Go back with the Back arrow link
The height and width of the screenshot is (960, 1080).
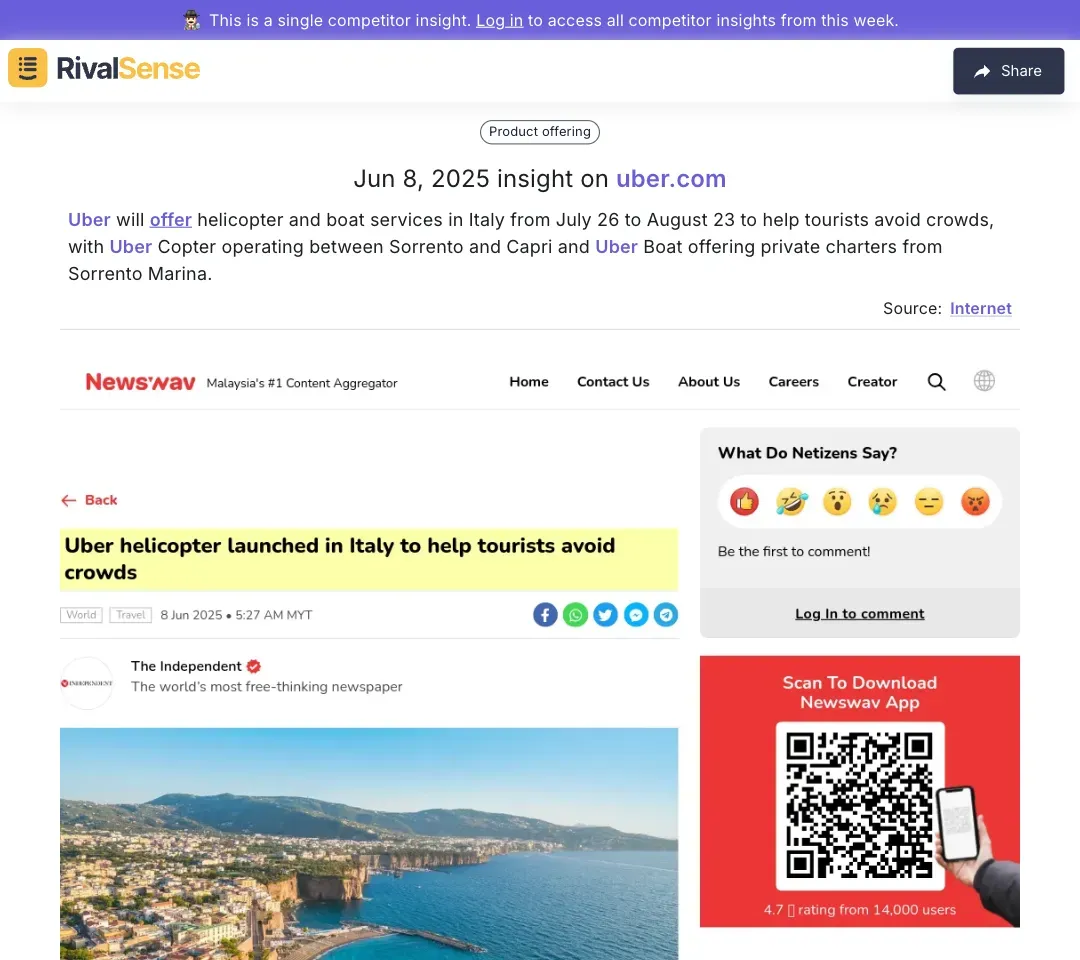(x=90, y=500)
